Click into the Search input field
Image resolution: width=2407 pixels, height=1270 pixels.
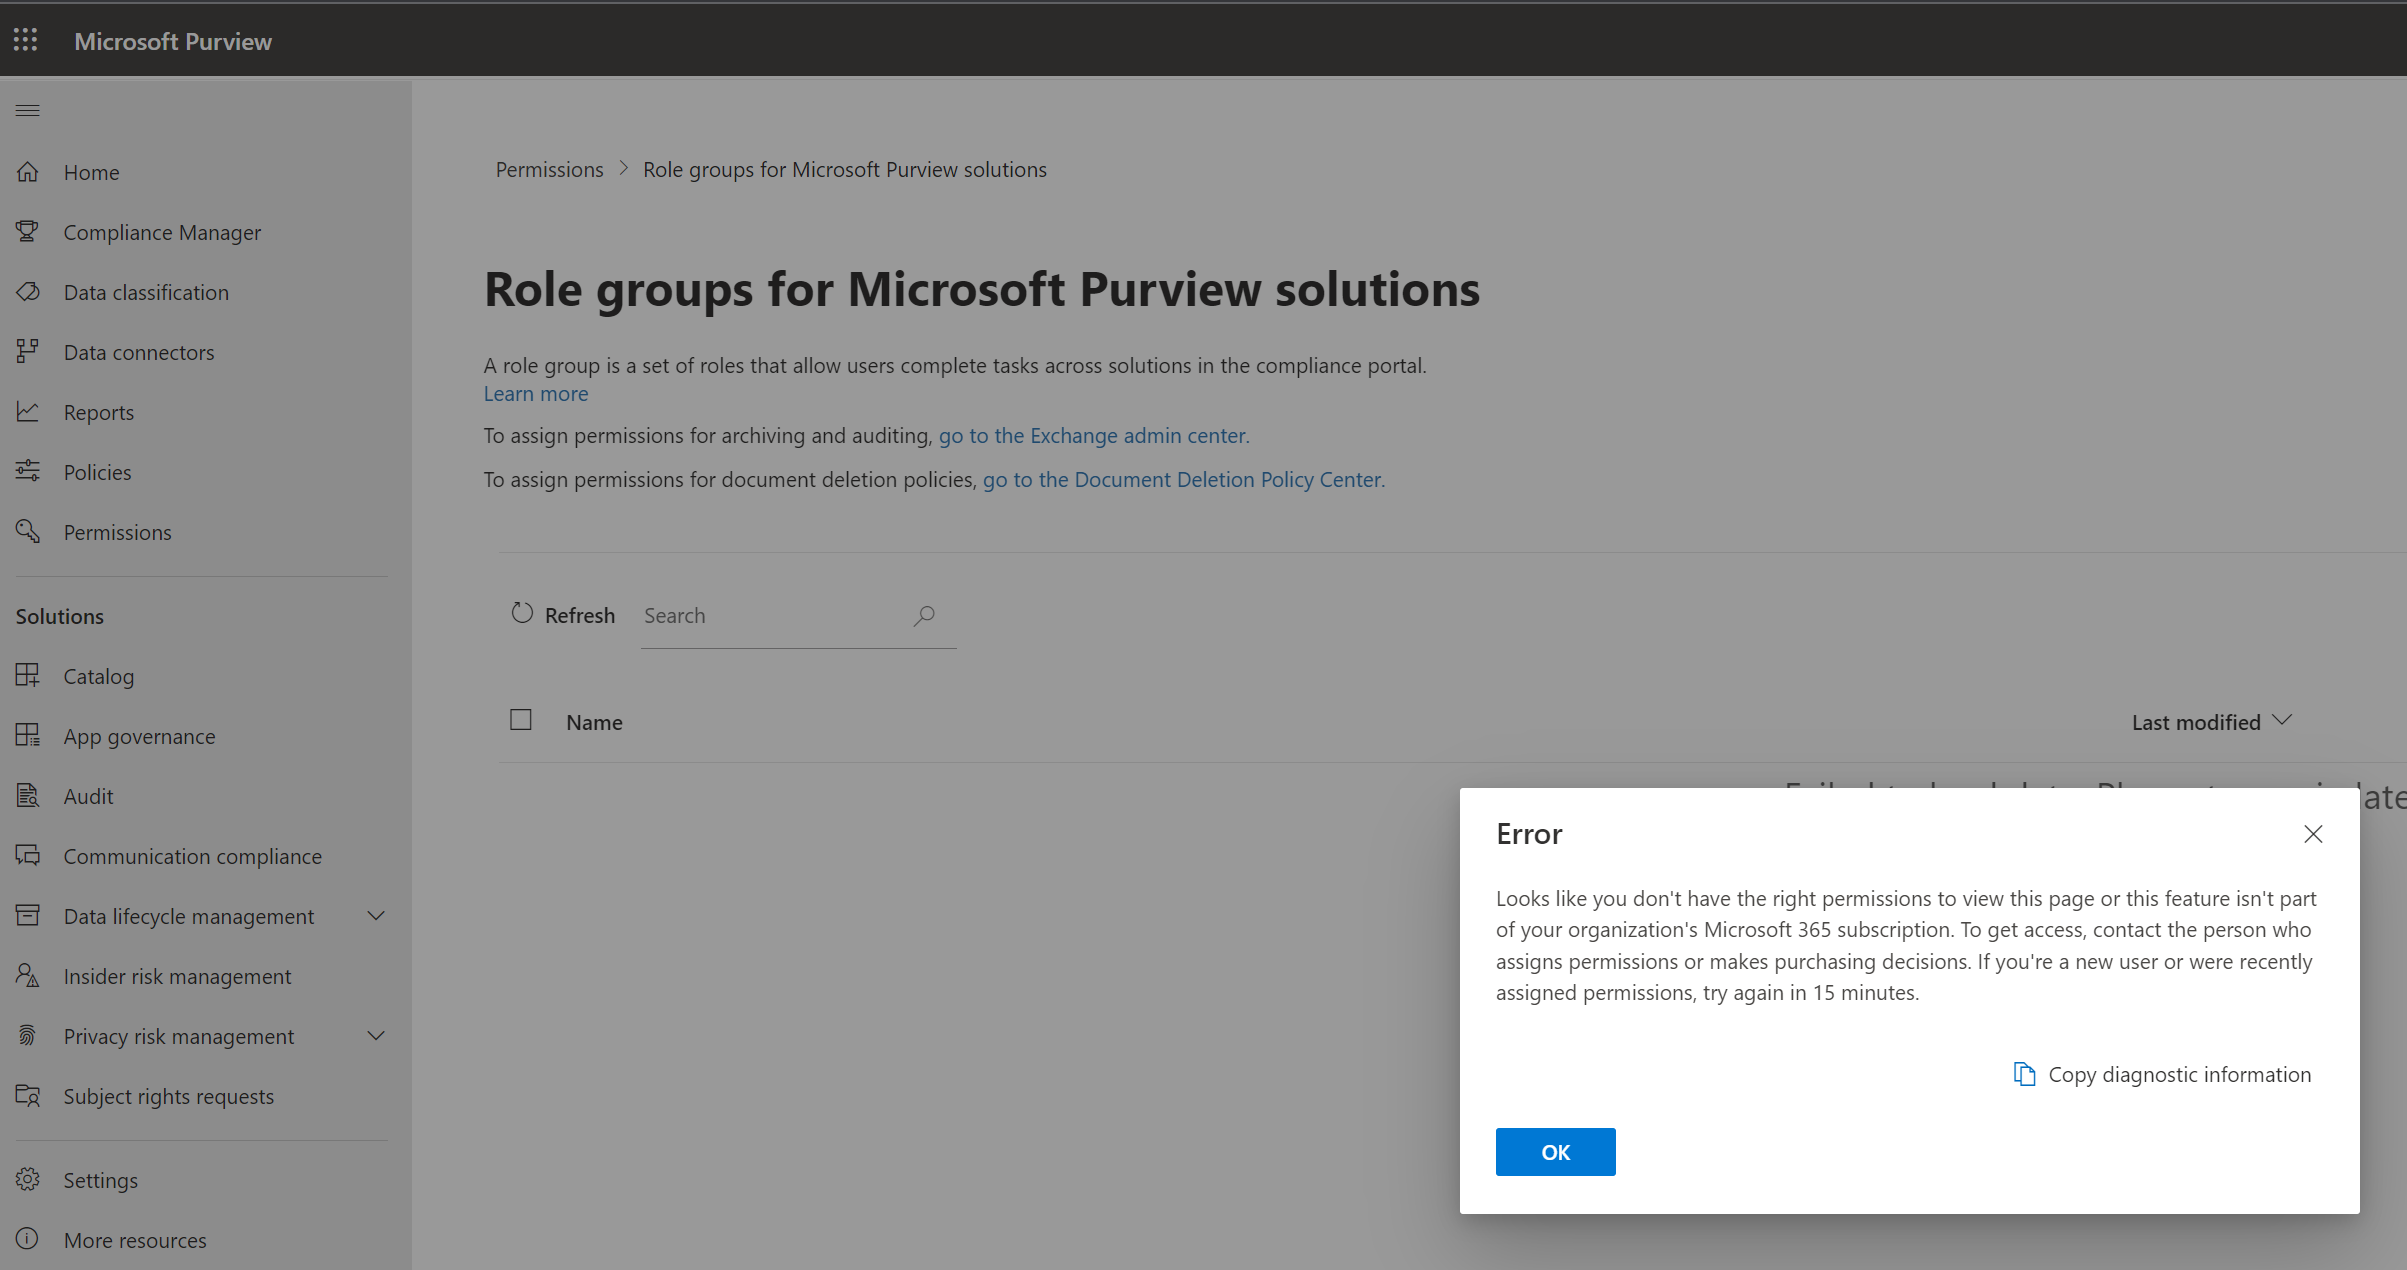tap(770, 615)
